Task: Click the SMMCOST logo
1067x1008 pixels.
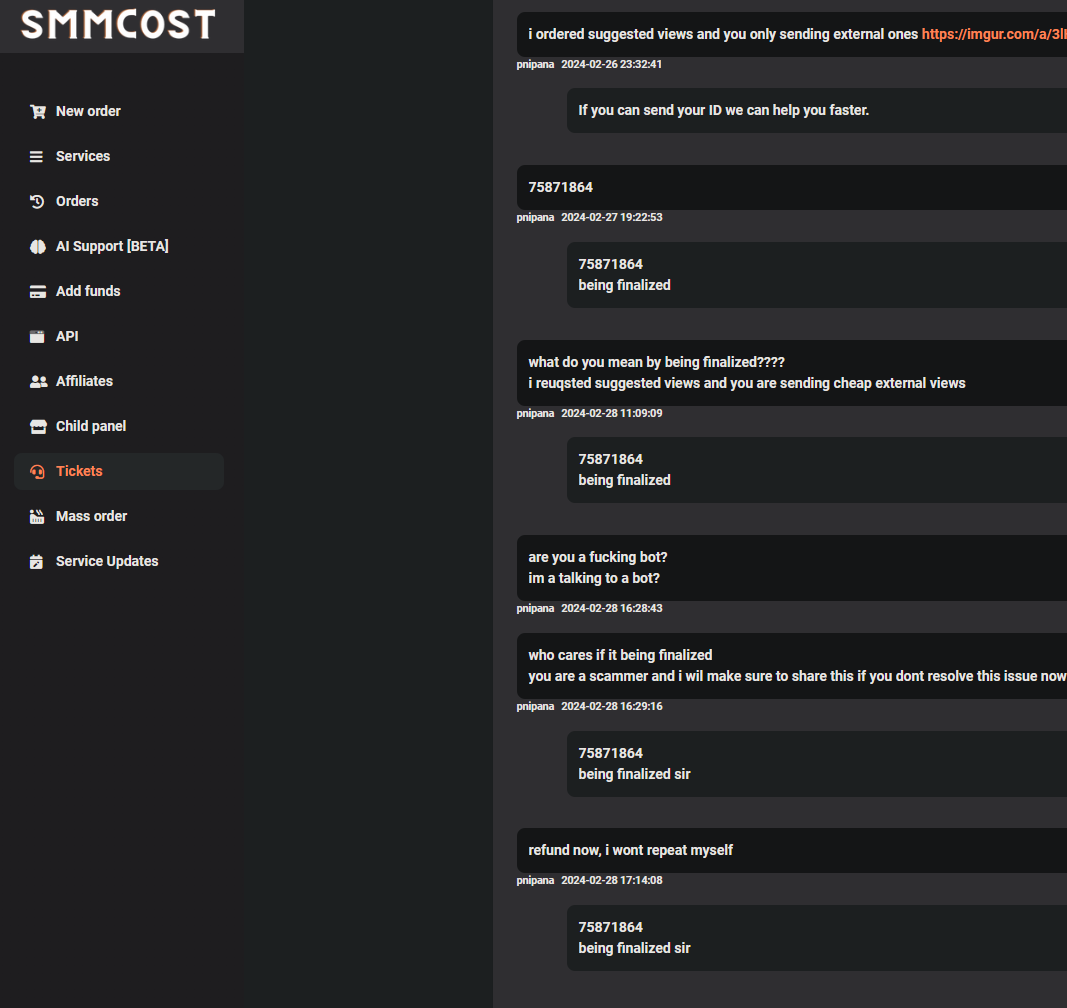Action: 118,25
